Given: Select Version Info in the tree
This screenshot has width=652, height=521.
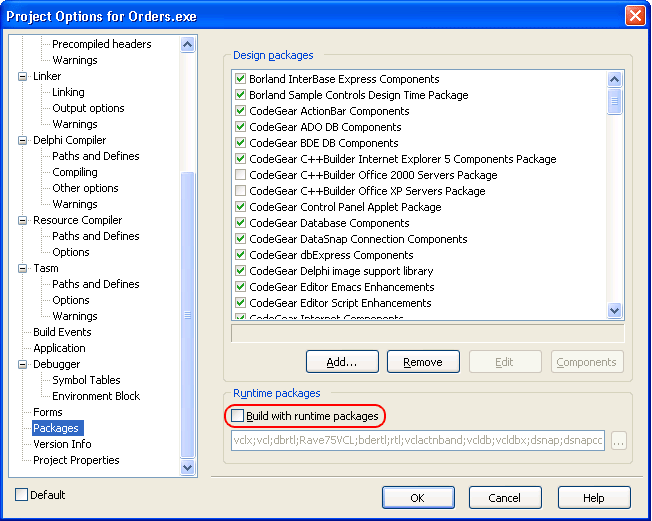Looking at the screenshot, I should (62, 444).
